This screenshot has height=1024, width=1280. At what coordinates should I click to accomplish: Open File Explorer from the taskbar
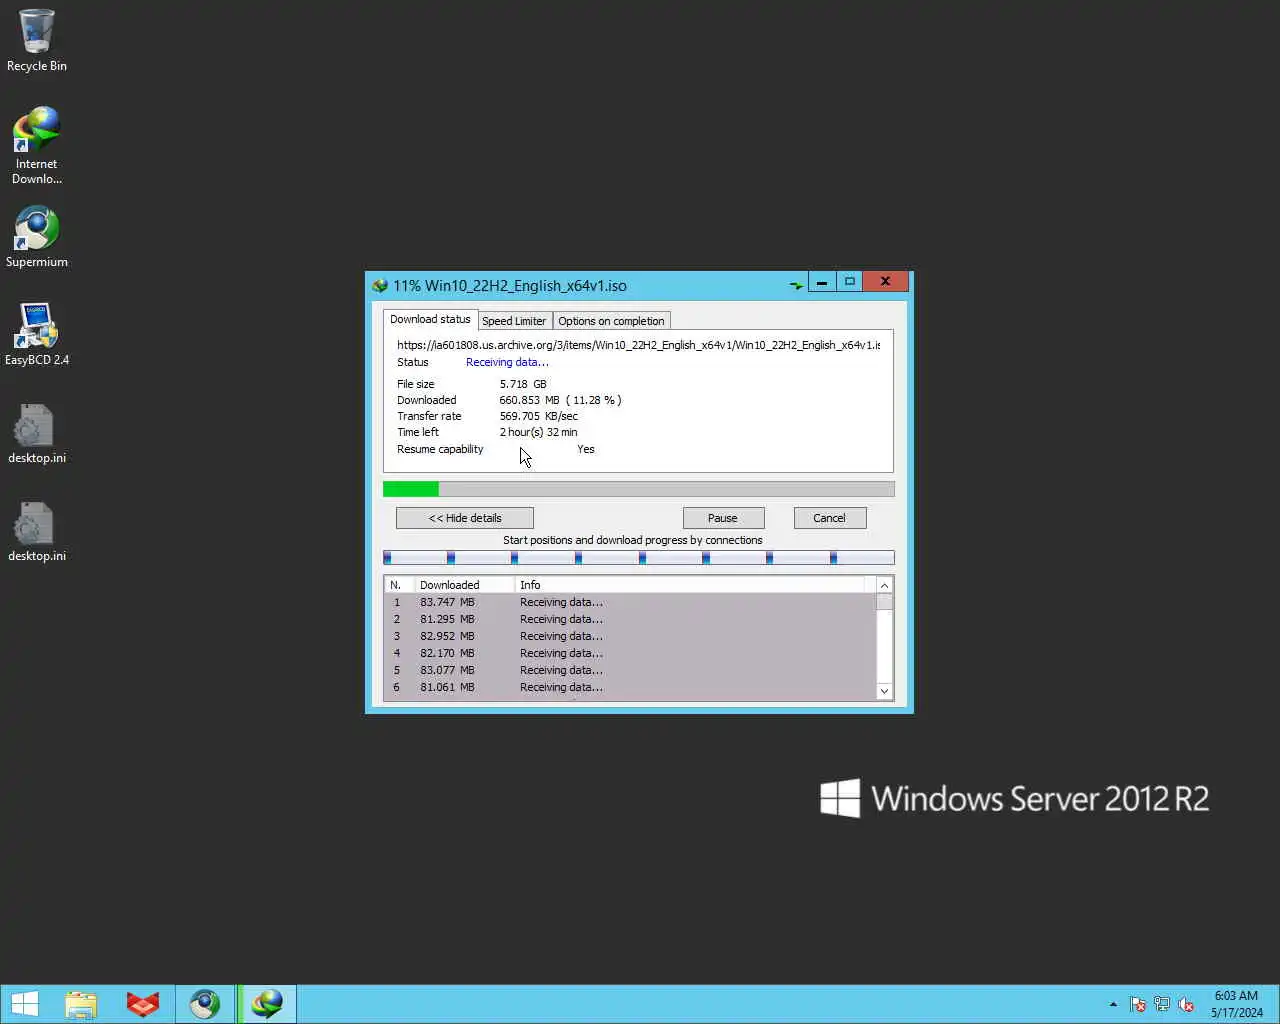pyautogui.click(x=81, y=1004)
